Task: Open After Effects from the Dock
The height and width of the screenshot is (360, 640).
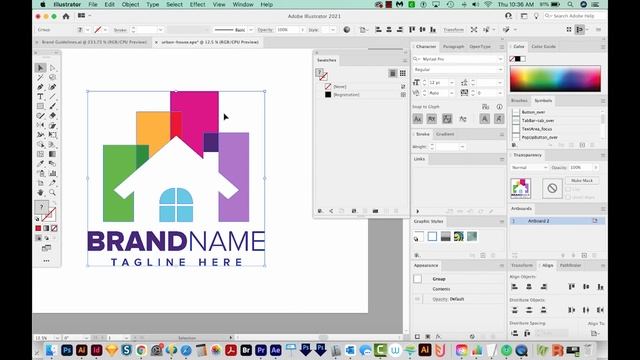Action: point(276,350)
